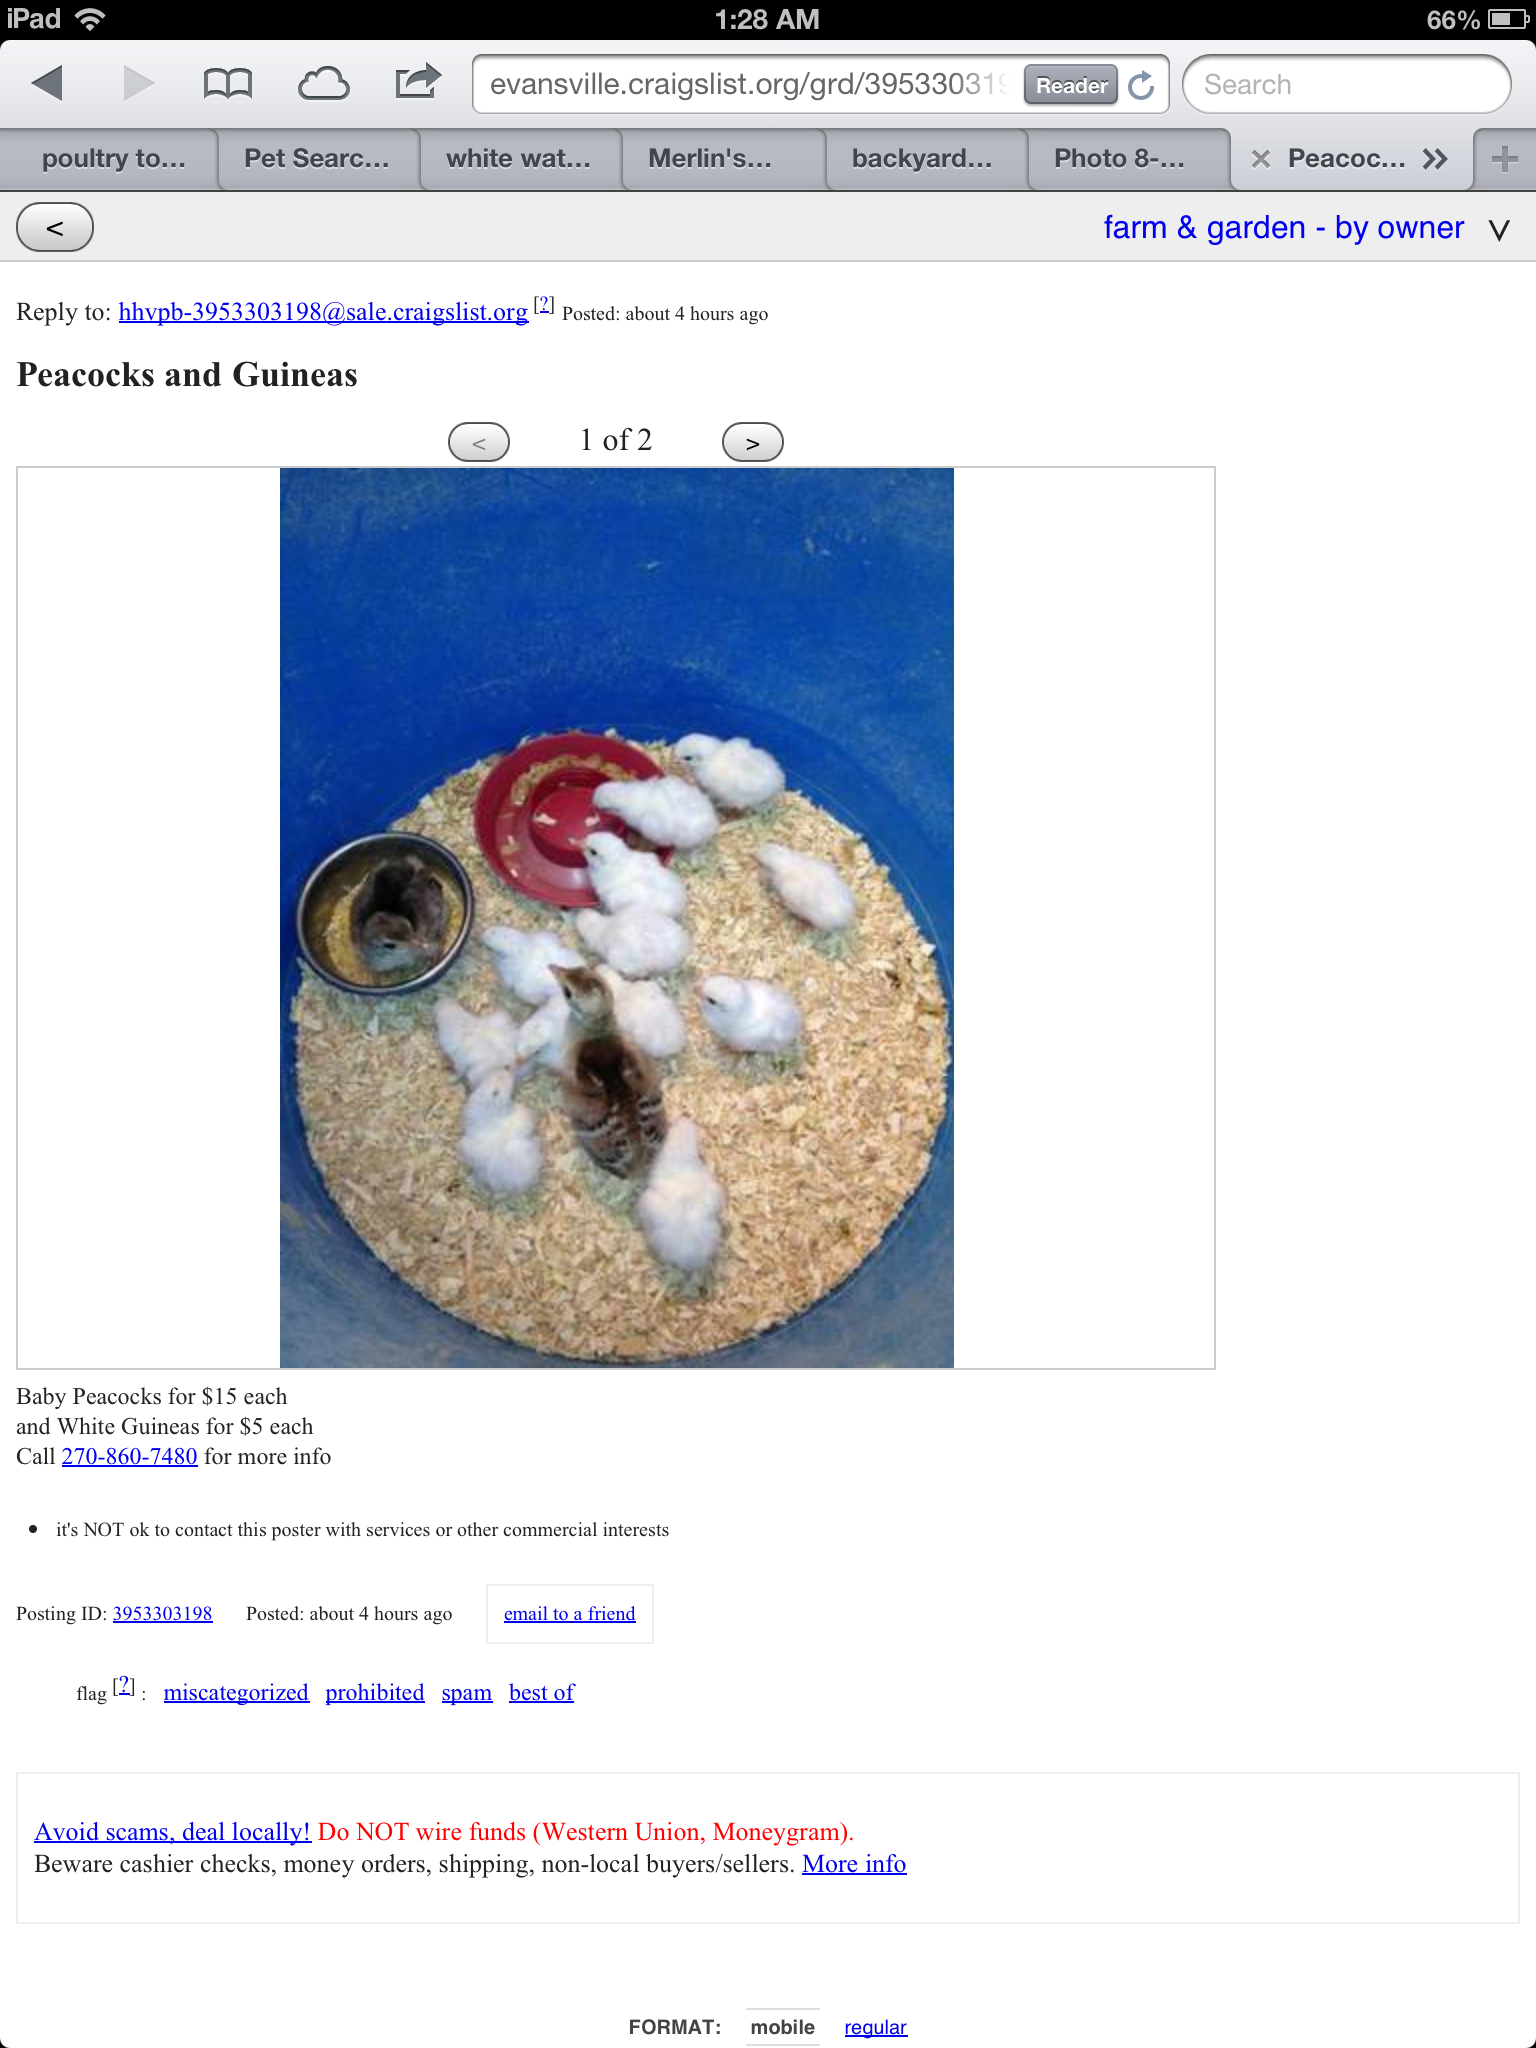Screen dimensions: 1536x2048
Task: Open iCloud tabs cloud icon
Action: tap(323, 84)
